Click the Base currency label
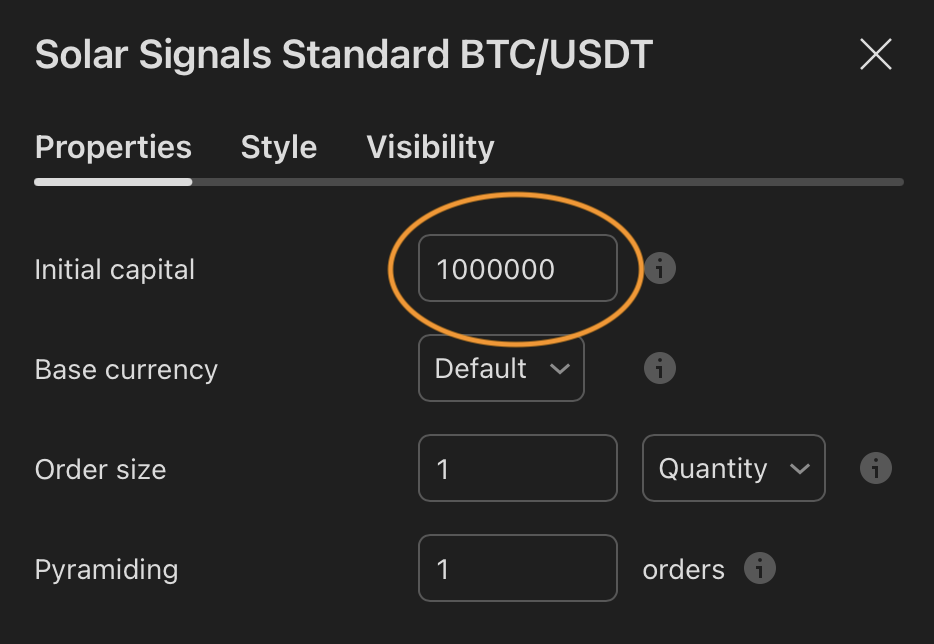 [126, 369]
